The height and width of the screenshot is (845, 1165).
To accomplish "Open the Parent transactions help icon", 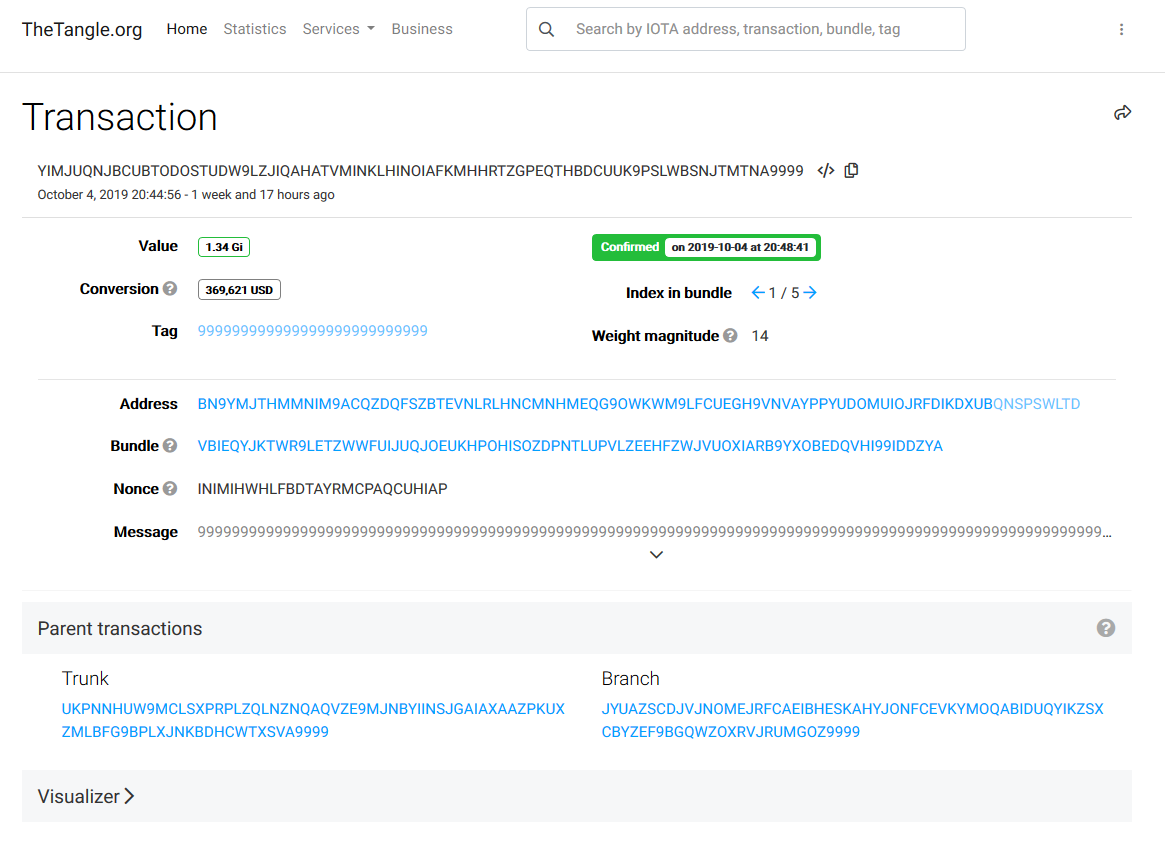I will pyautogui.click(x=1106, y=628).
